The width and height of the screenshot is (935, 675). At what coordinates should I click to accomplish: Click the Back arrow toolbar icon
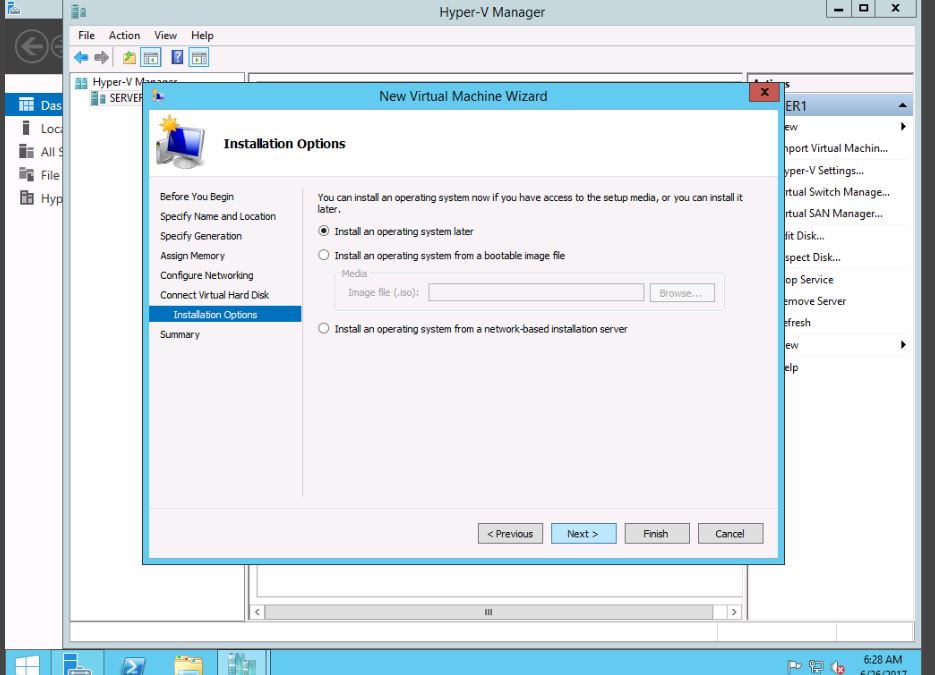click(81, 58)
